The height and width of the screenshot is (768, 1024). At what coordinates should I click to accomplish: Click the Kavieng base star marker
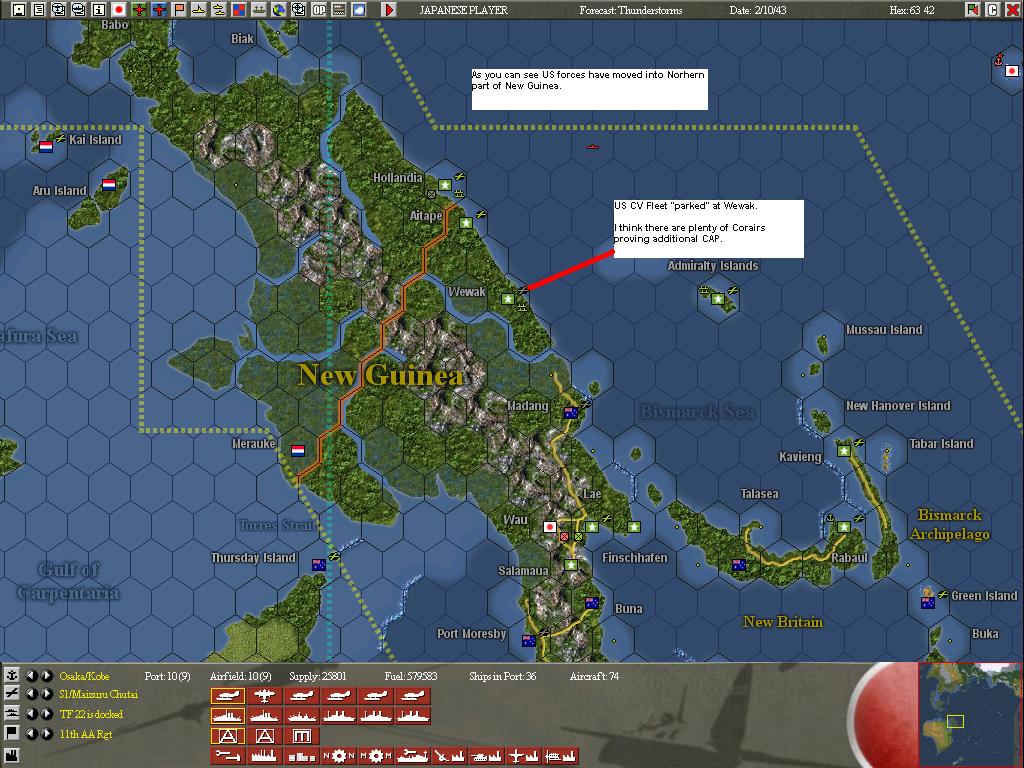pos(844,451)
